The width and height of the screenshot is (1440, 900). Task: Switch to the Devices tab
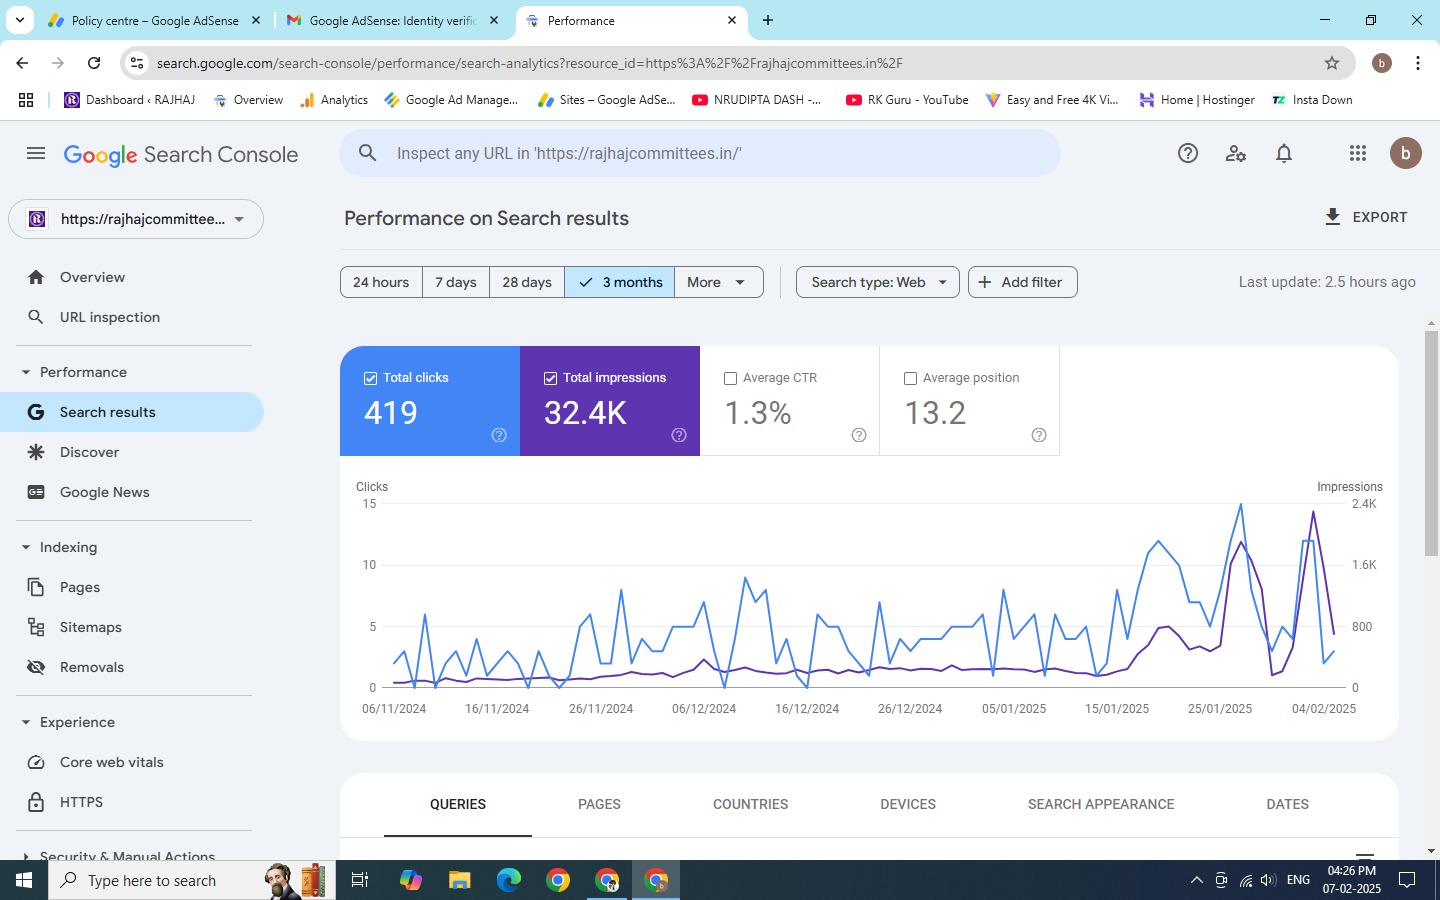pos(908,804)
